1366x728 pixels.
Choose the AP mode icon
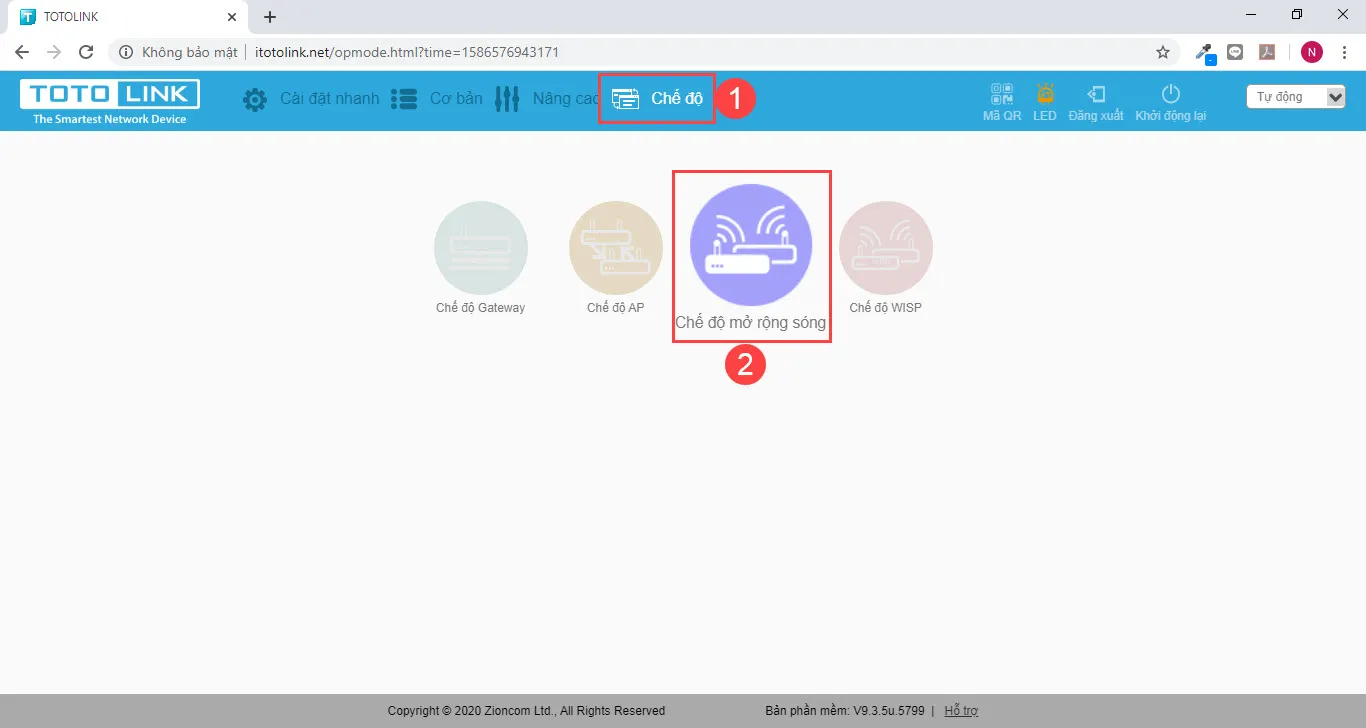pos(615,248)
